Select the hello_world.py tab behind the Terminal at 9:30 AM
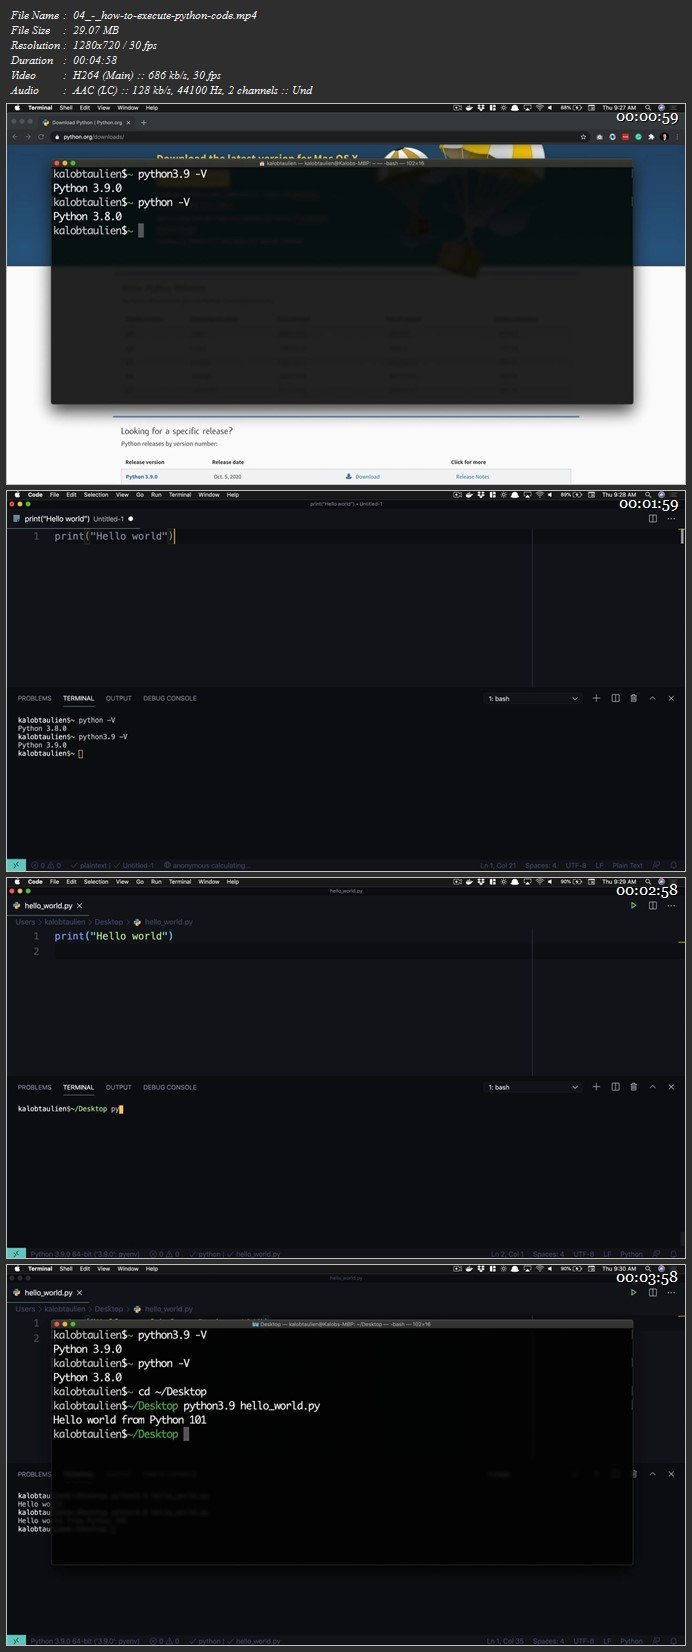The image size is (692, 1652). (x=50, y=1292)
